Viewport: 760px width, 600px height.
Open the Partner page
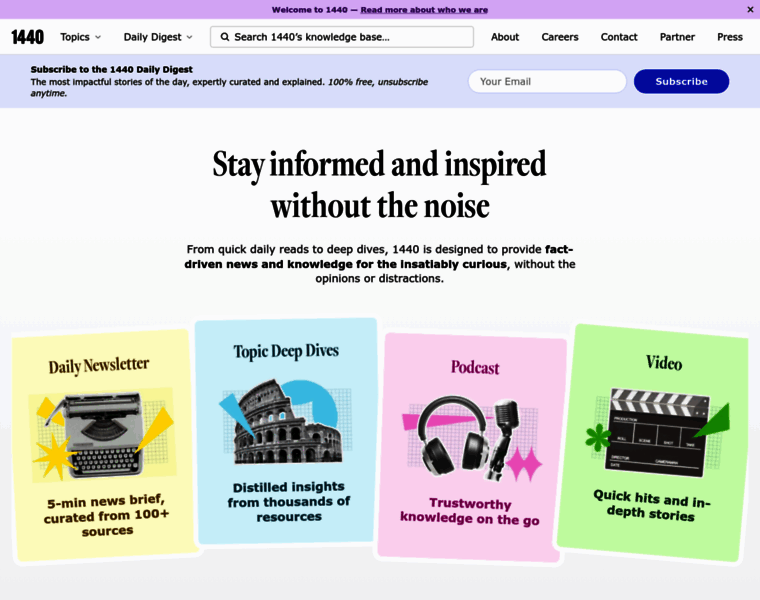pos(677,37)
